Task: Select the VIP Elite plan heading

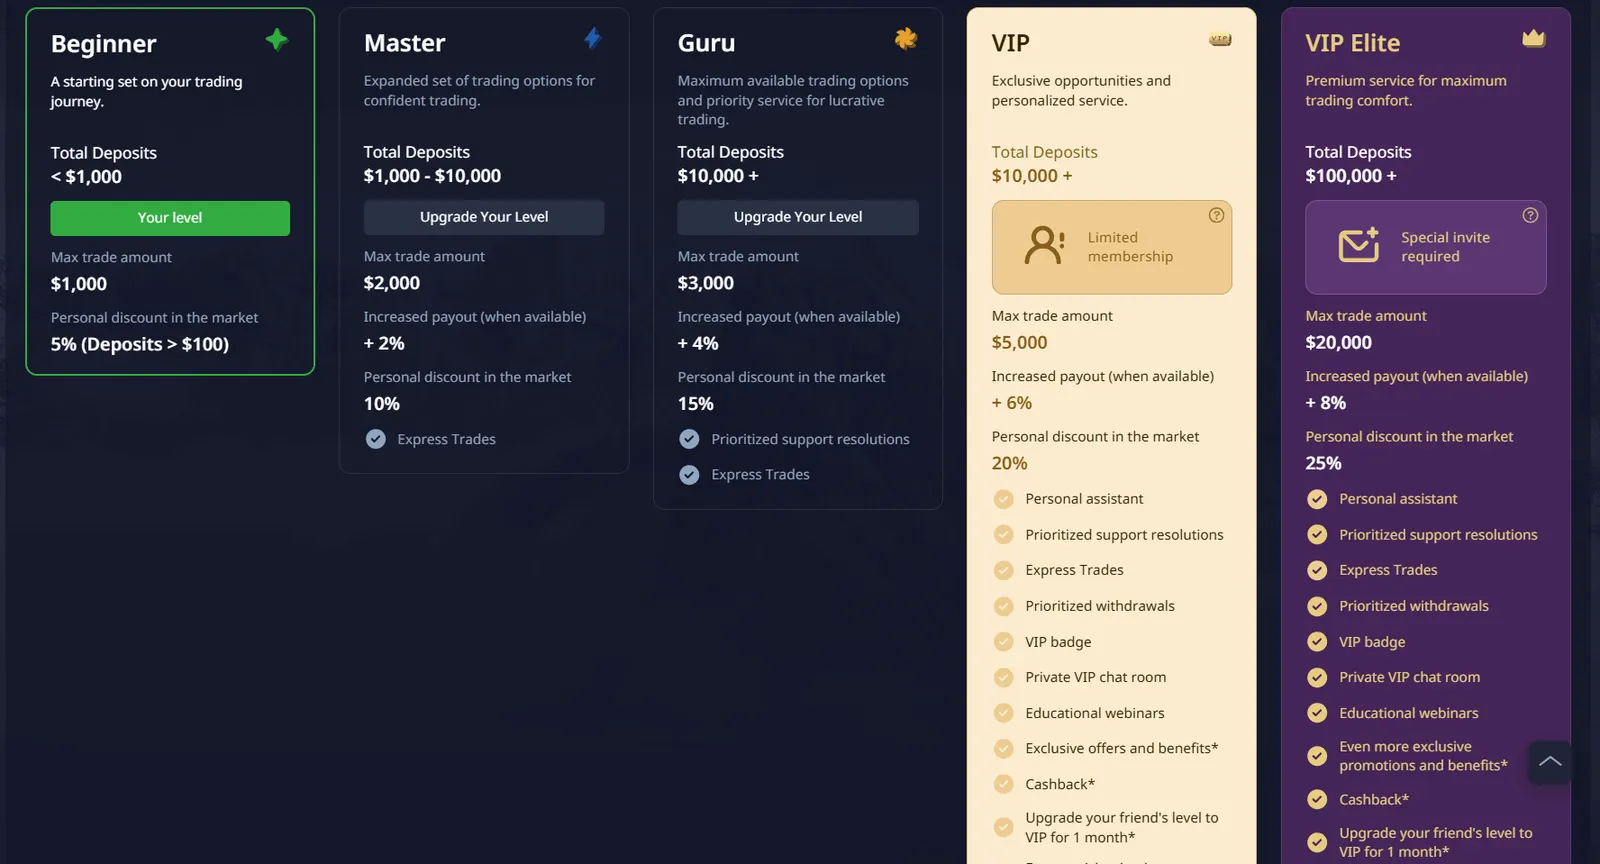Action: (1352, 43)
